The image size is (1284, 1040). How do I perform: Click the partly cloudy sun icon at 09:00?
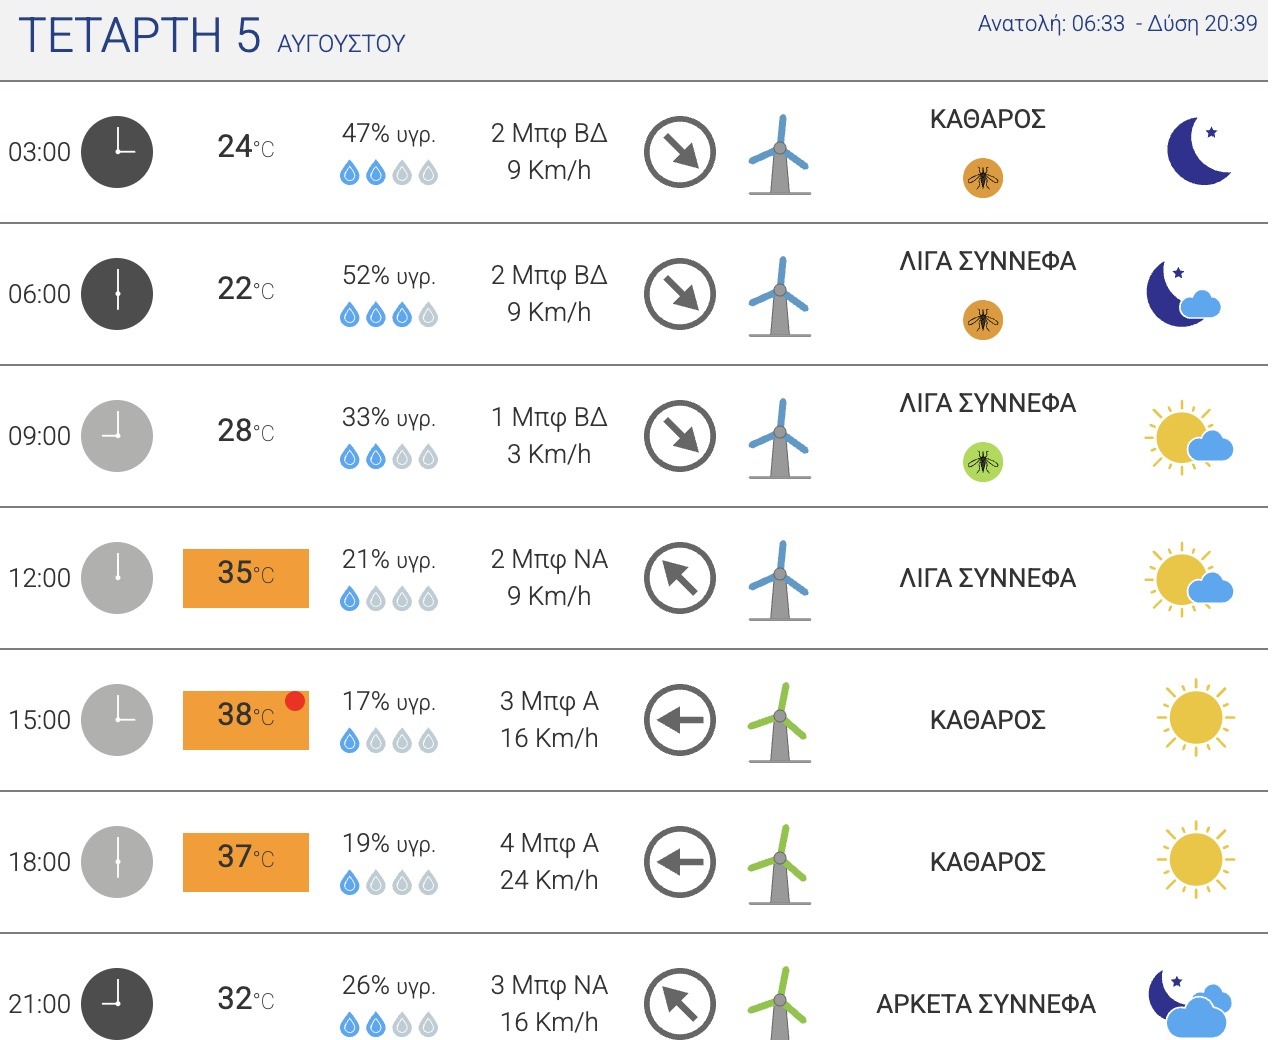(x=1188, y=437)
